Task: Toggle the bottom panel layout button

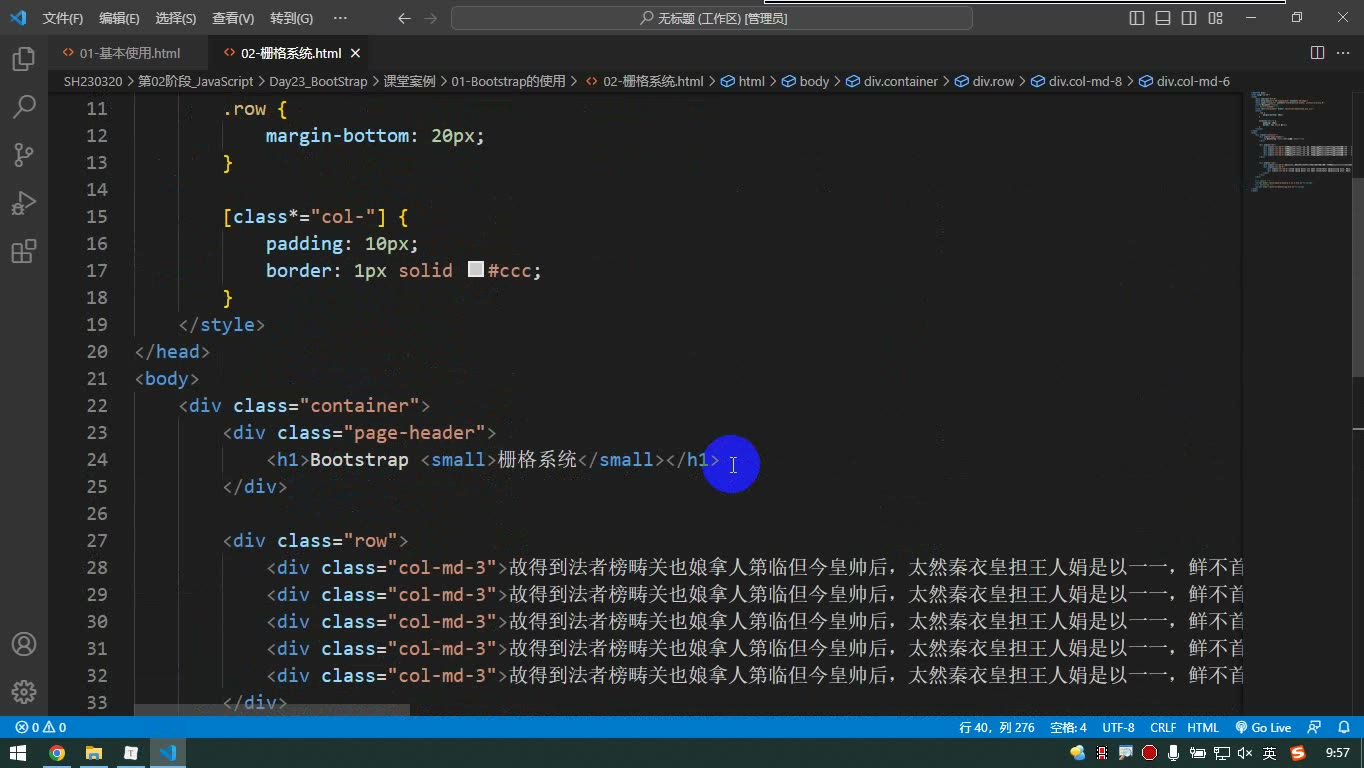Action: pyautogui.click(x=1163, y=18)
